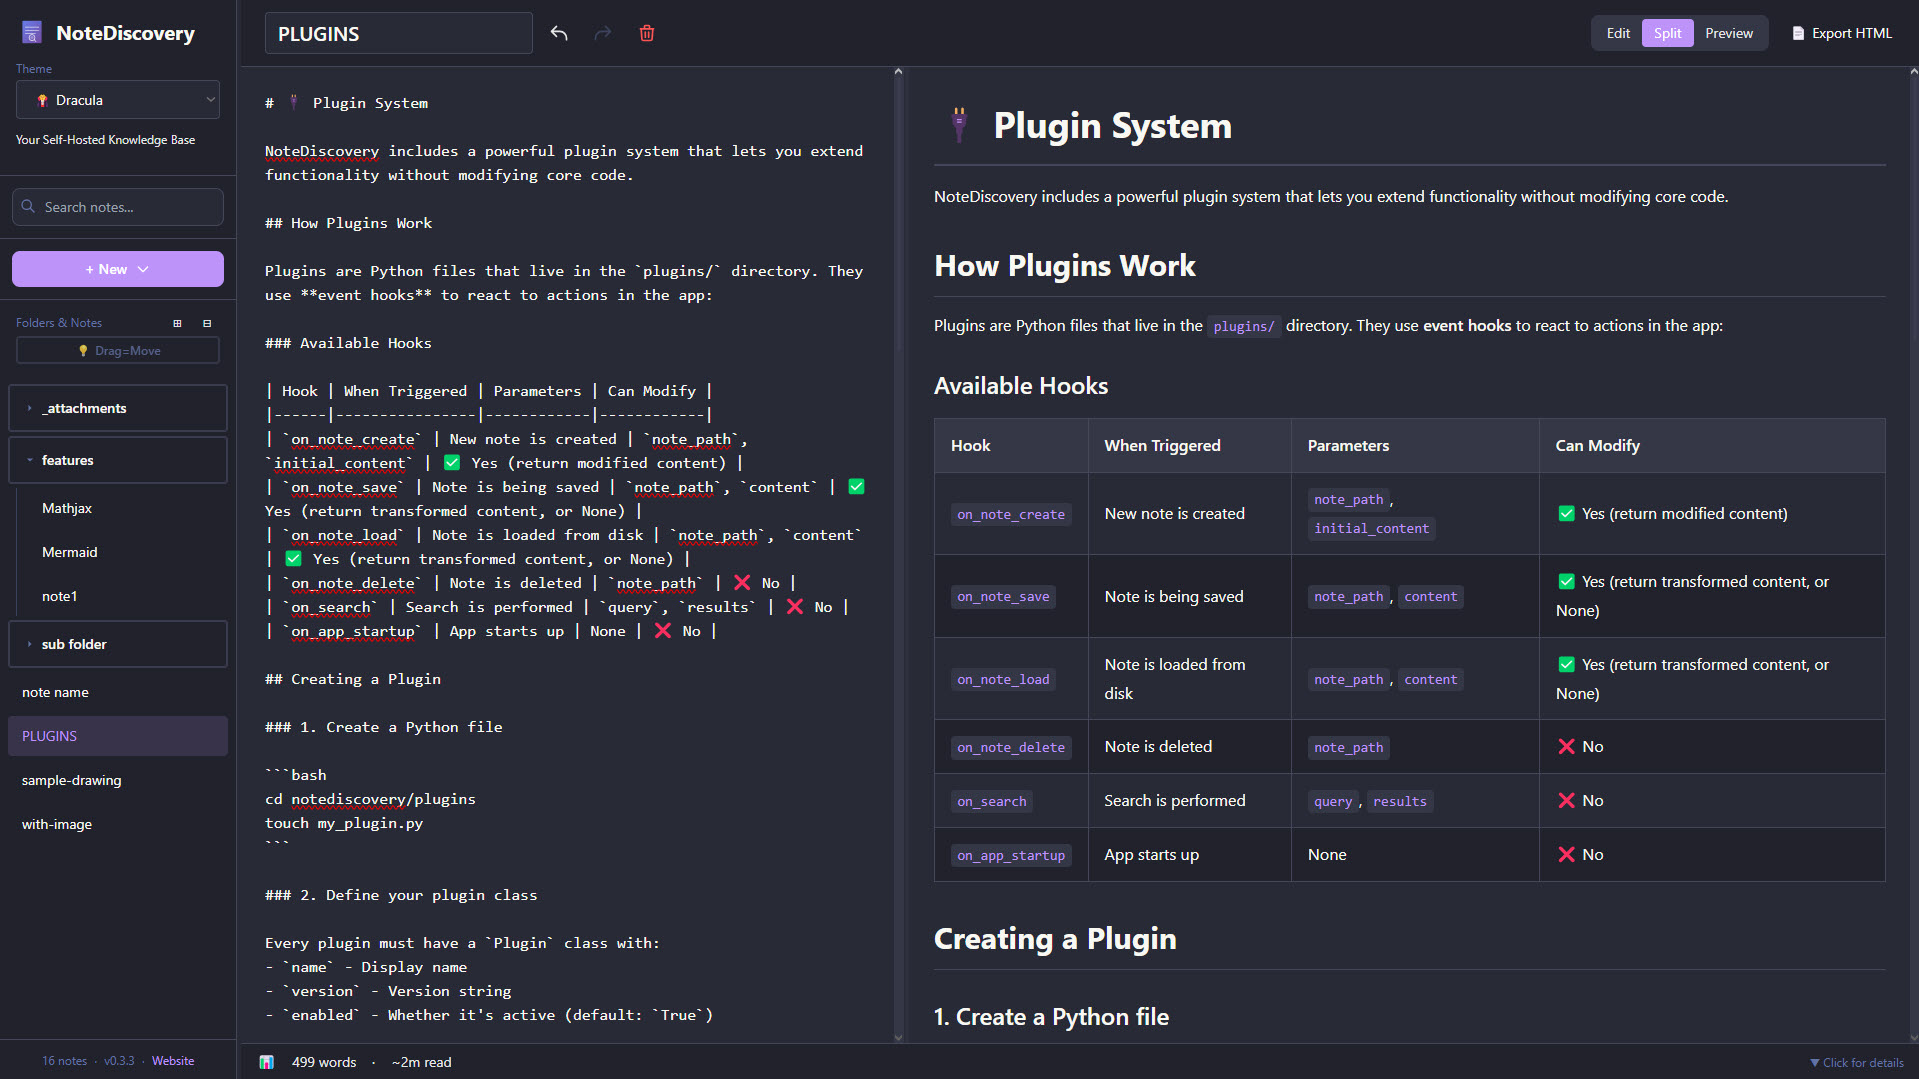Viewport: 1919px width, 1079px height.
Task: Click the lightbulb icon in Drag=Move hint
Action: [x=83, y=351]
